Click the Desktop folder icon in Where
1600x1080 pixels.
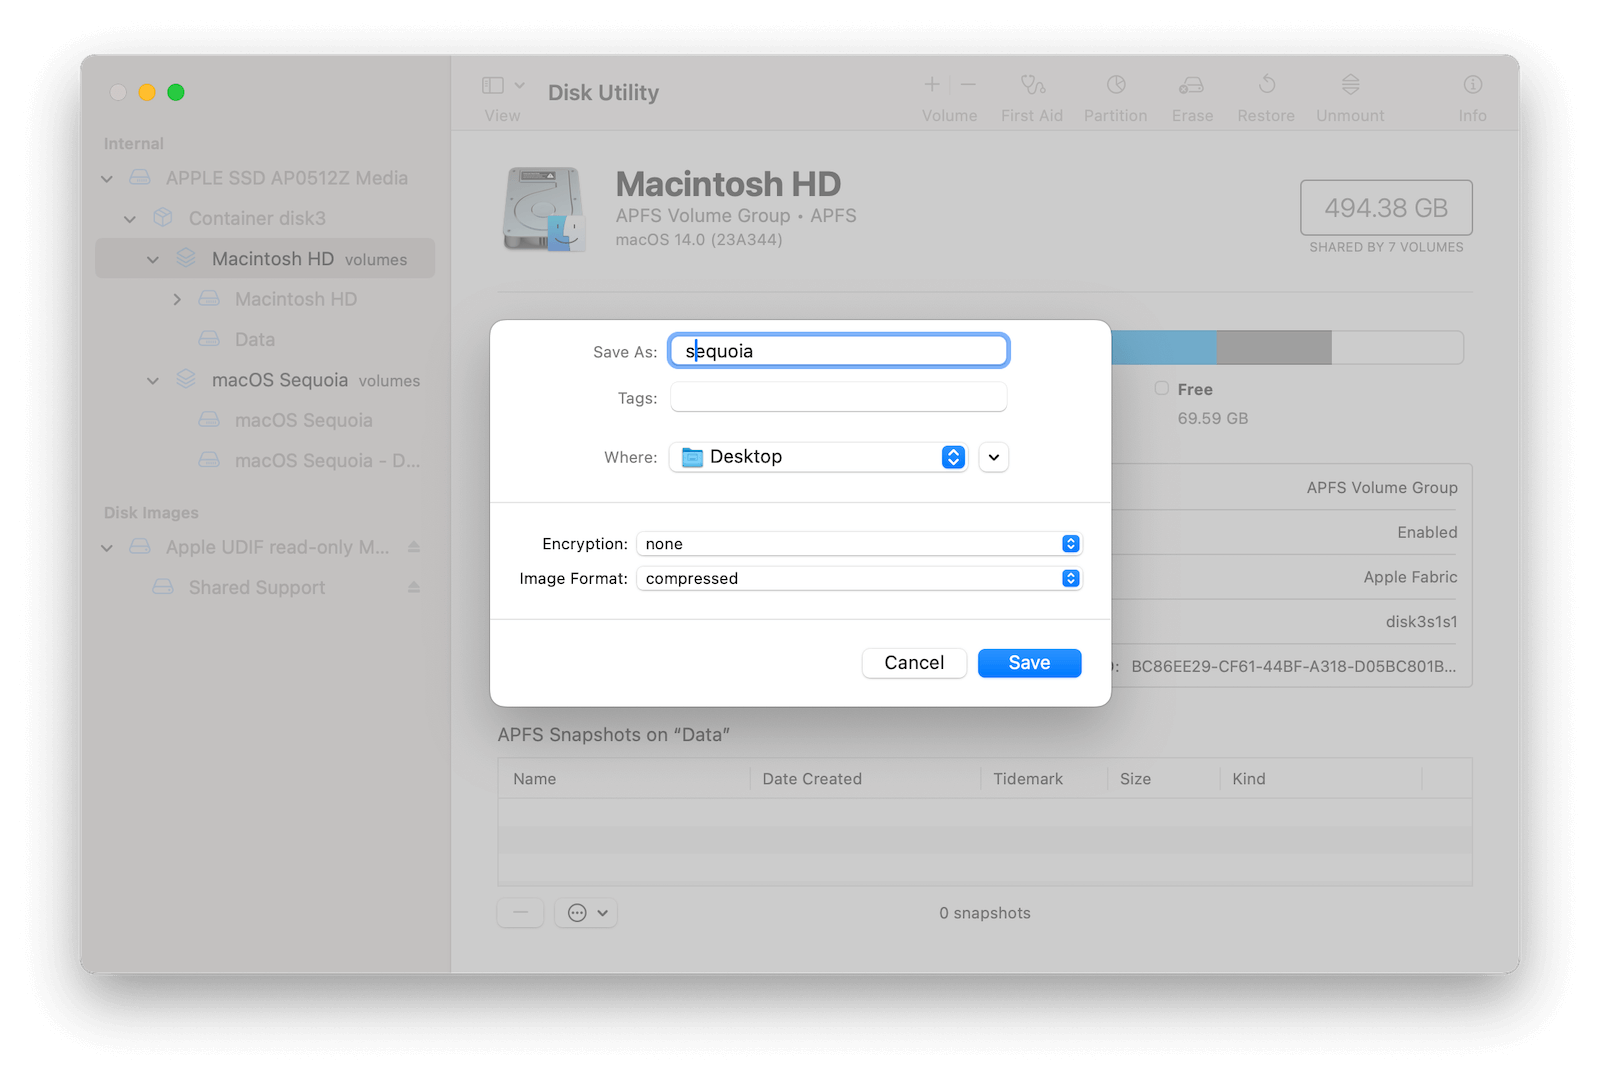click(692, 457)
